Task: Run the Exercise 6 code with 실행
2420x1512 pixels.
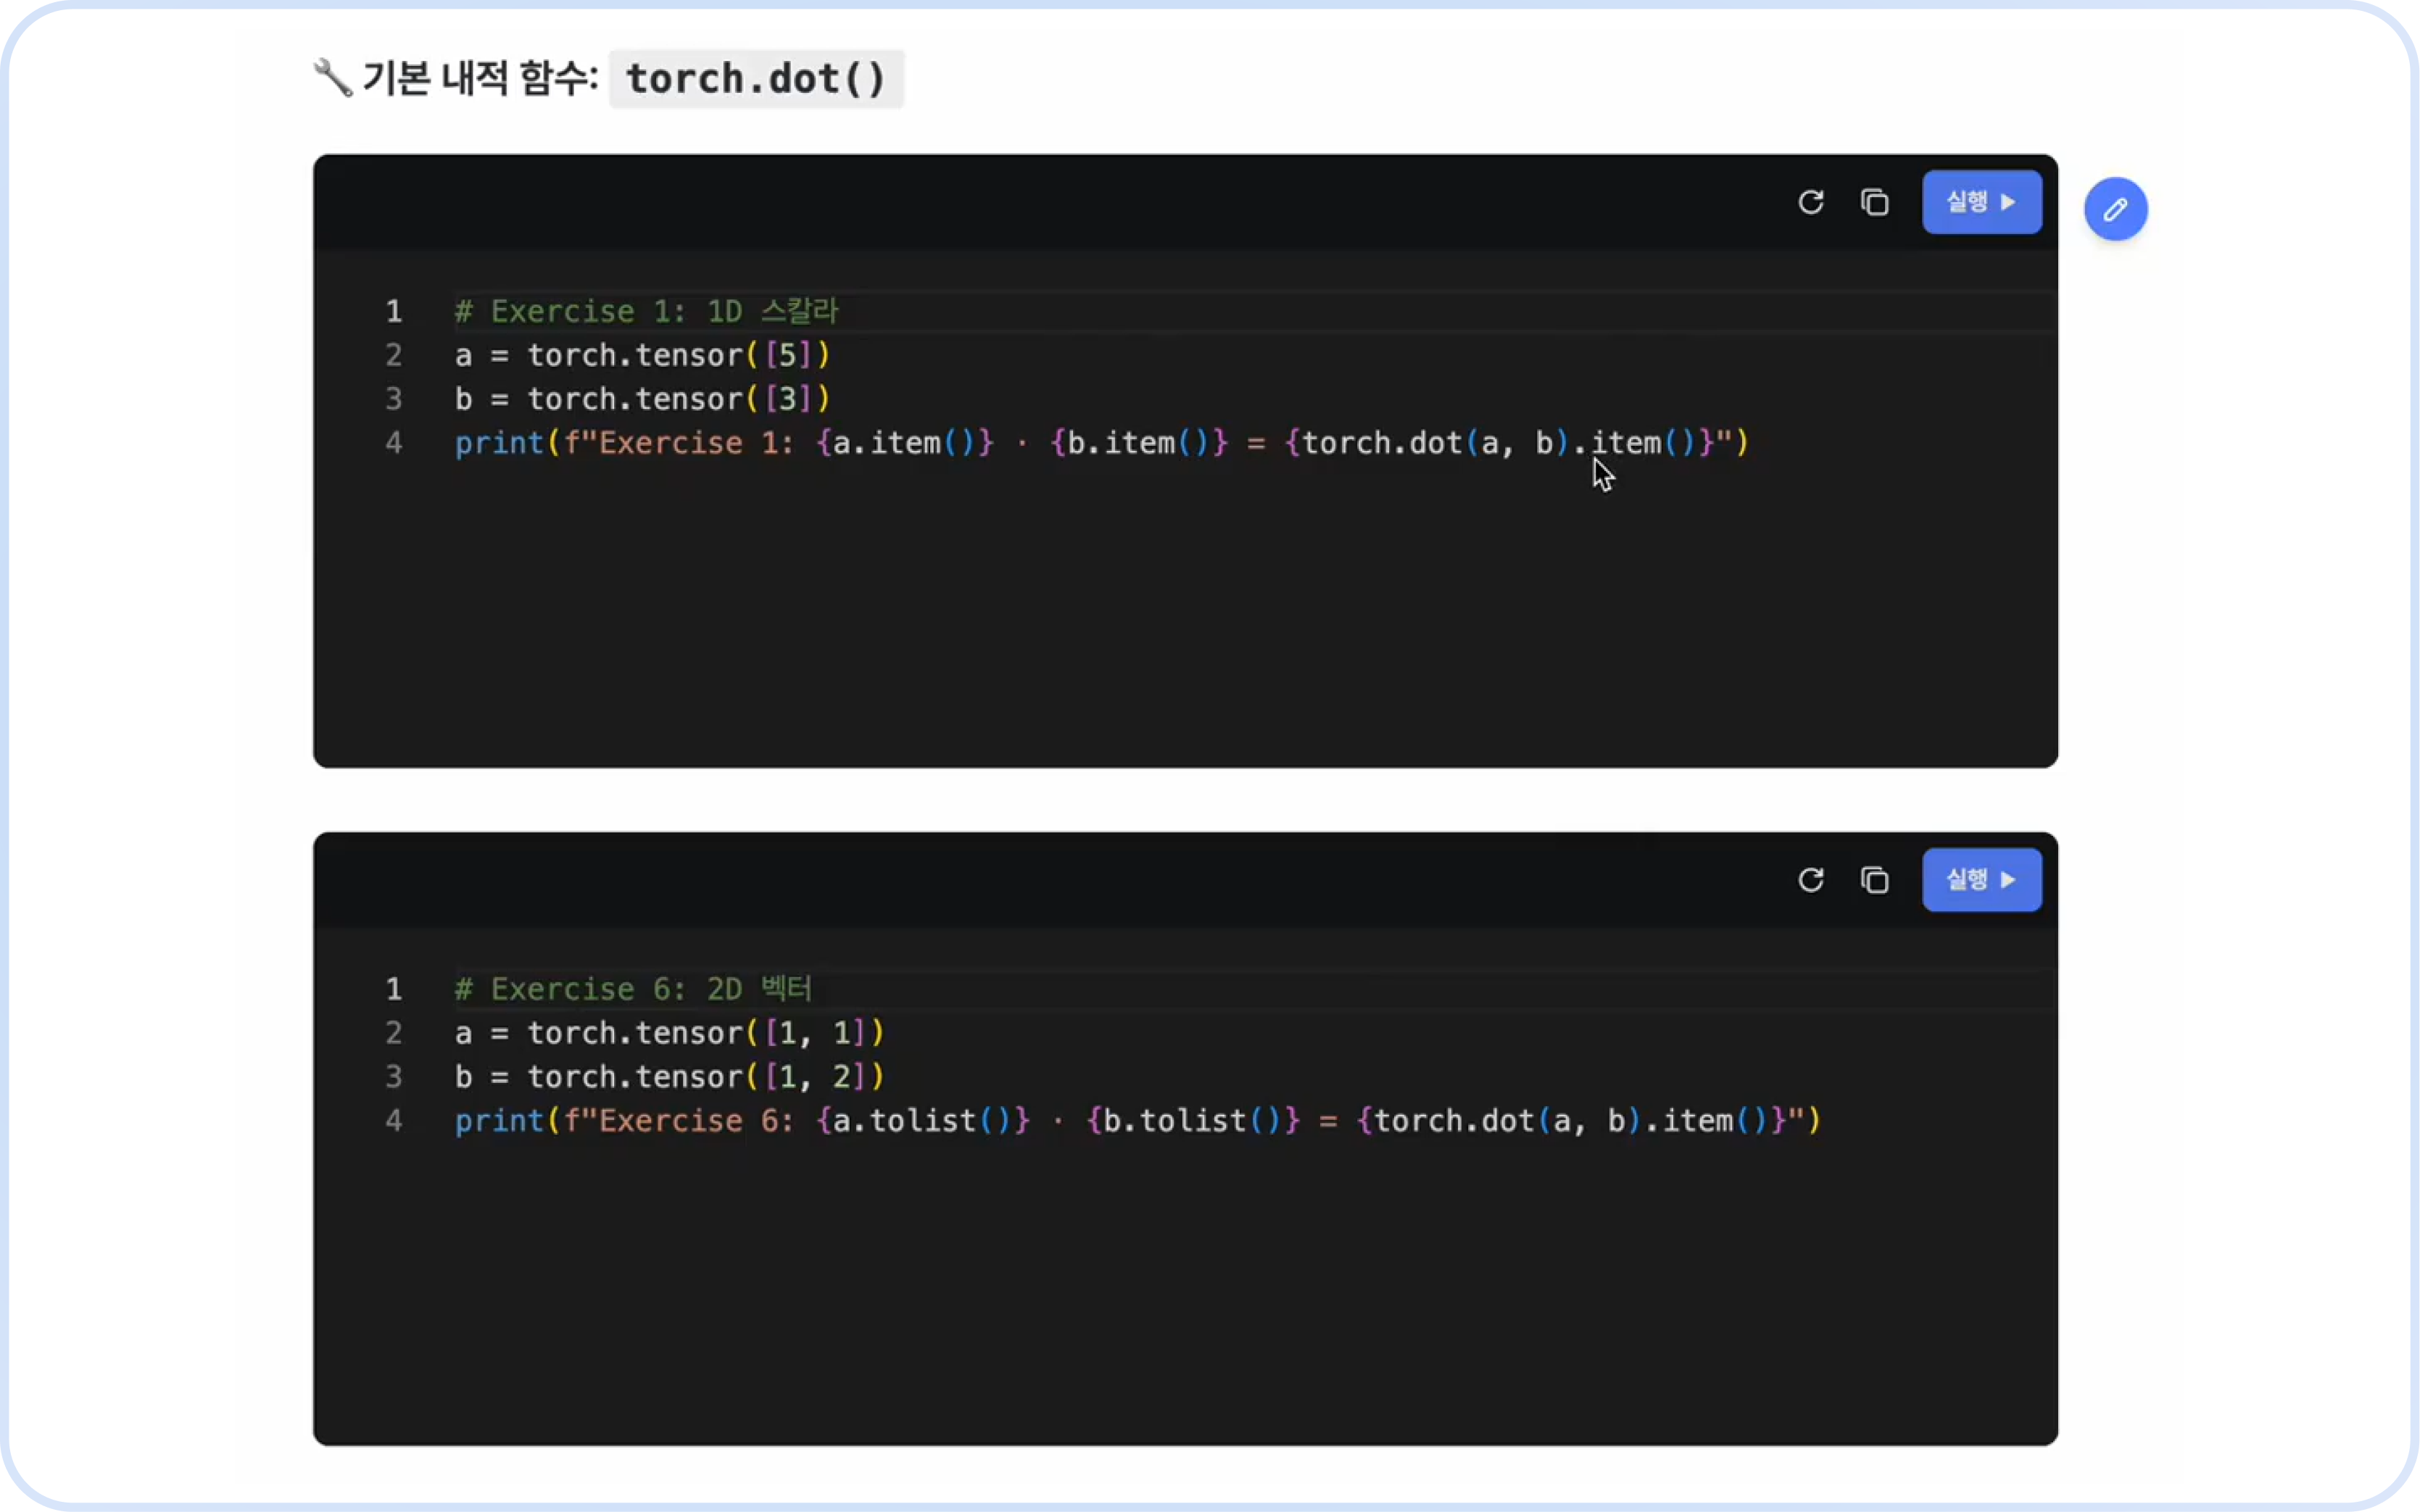Action: [x=1981, y=880]
